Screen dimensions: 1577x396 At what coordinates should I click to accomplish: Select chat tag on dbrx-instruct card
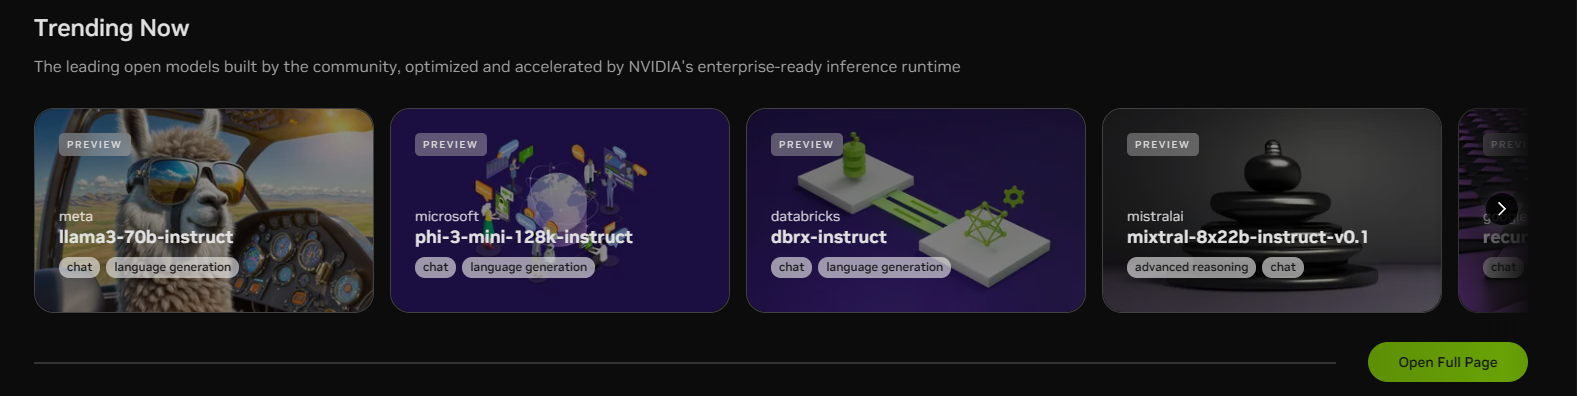coord(791,267)
